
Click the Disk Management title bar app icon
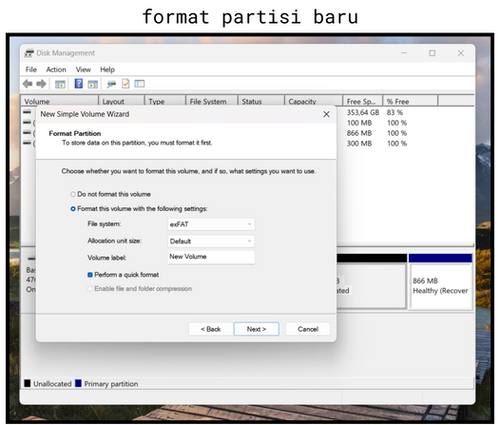(29, 53)
